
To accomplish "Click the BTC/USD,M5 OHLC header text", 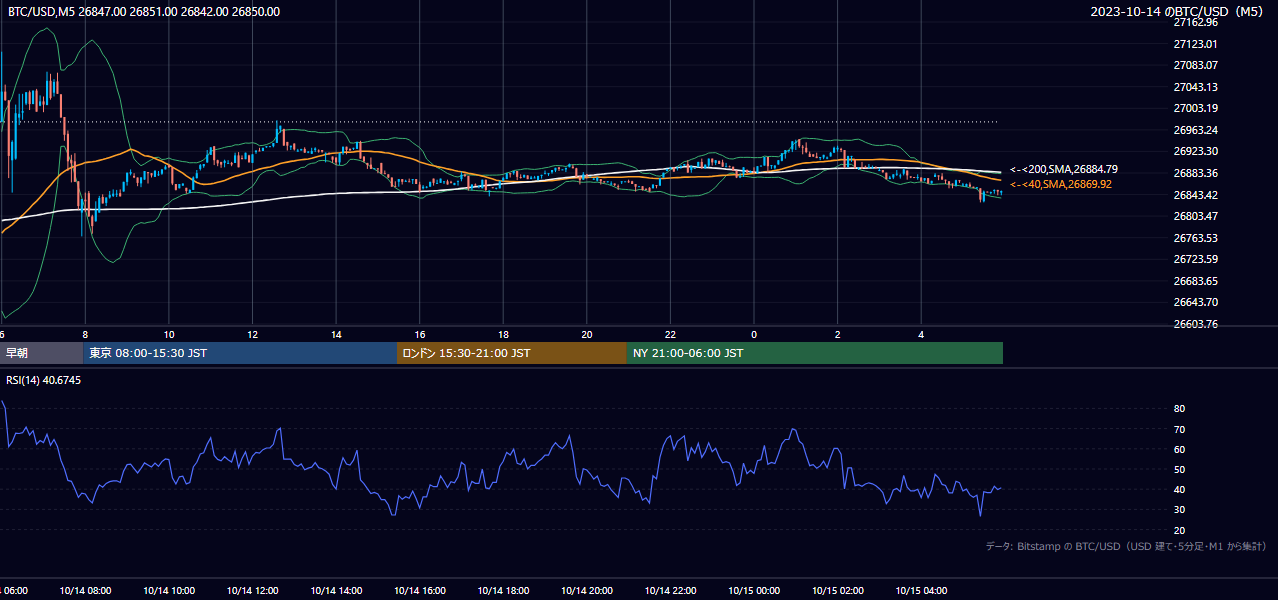I will [144, 12].
